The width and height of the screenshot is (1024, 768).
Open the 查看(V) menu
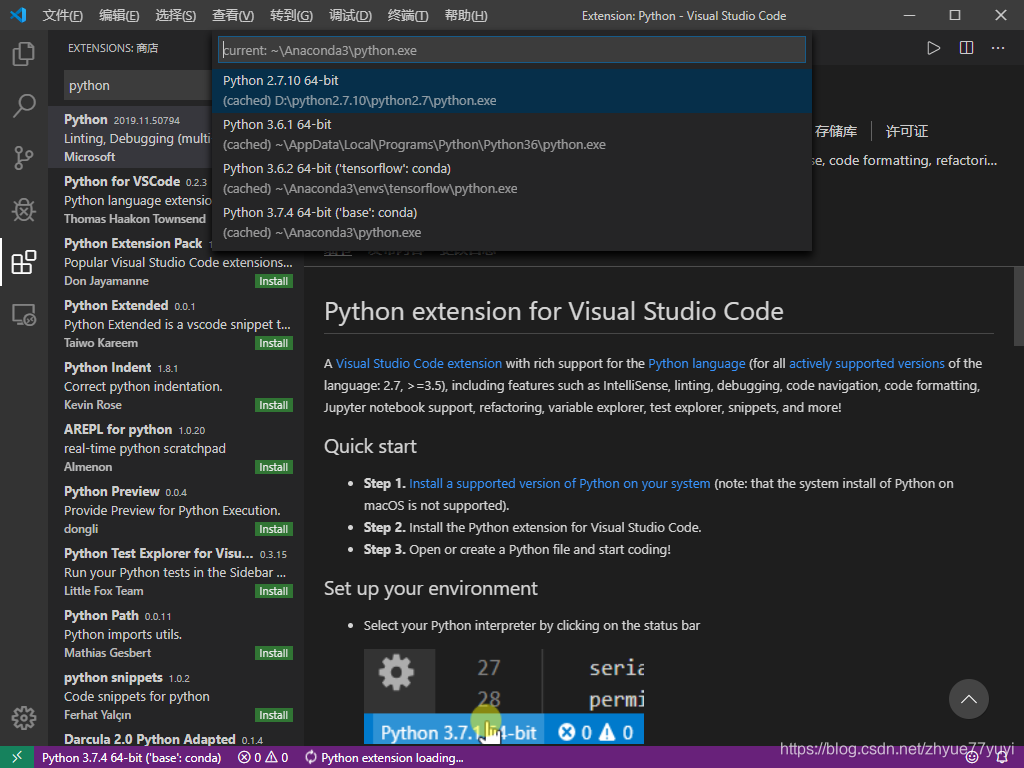tap(232, 15)
